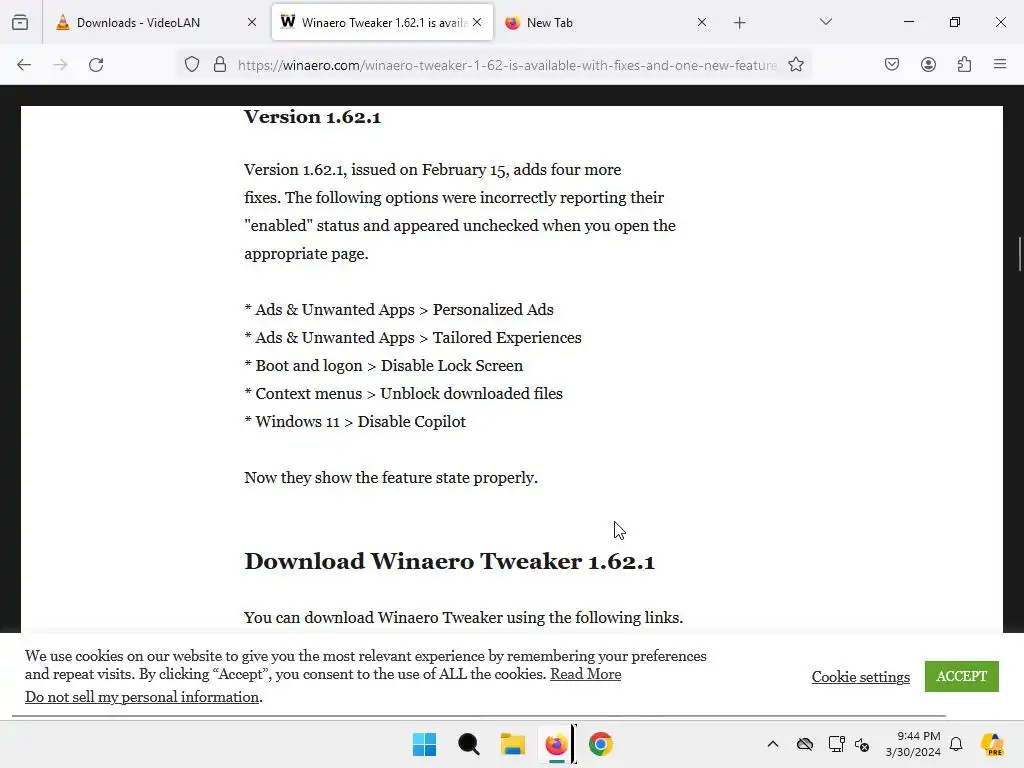Open a new tab with plus button
The width and height of the screenshot is (1024, 768).
tap(739, 23)
